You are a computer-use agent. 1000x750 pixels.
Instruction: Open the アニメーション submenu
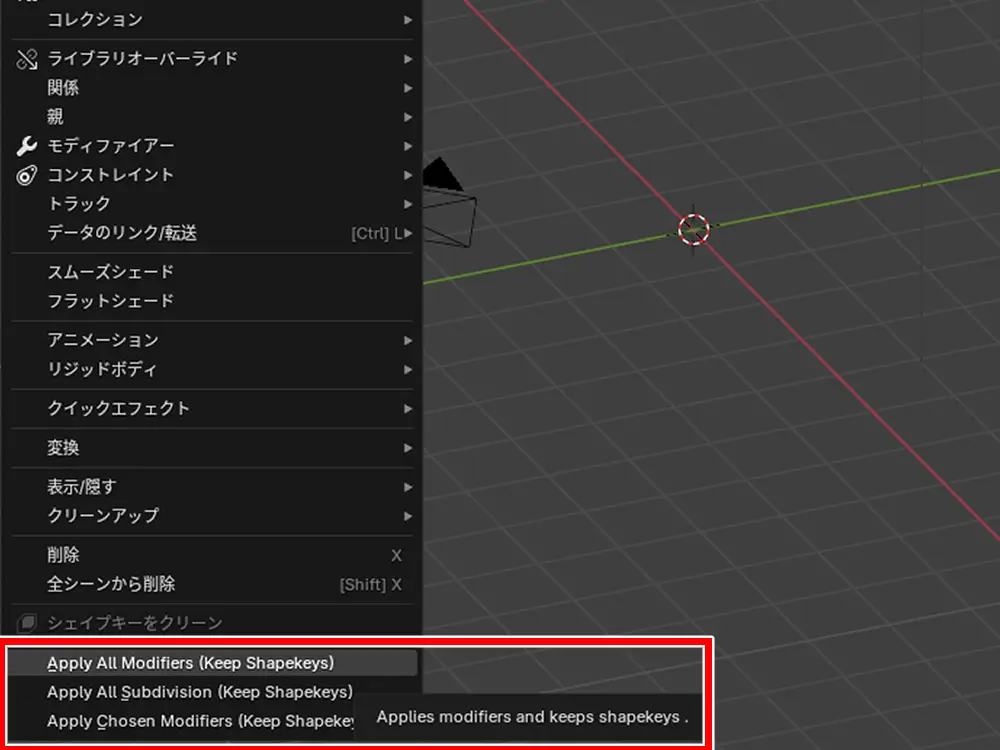pos(104,340)
